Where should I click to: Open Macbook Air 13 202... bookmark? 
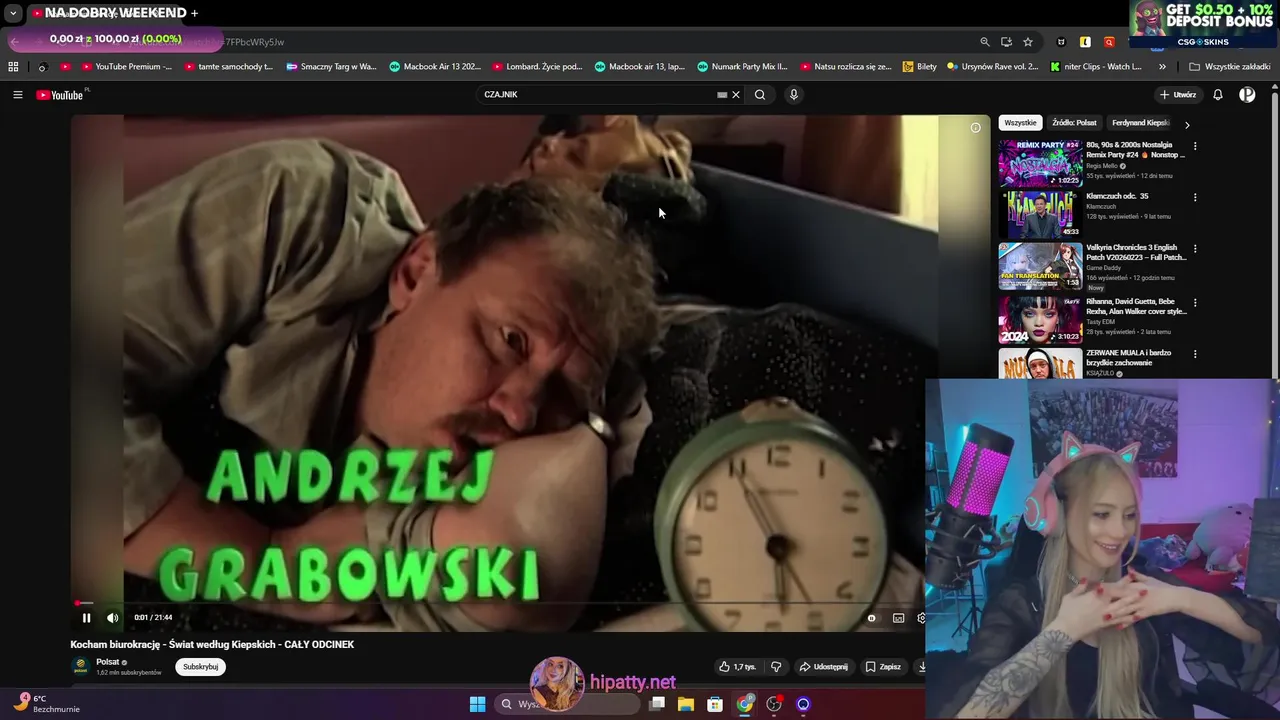(x=435, y=67)
